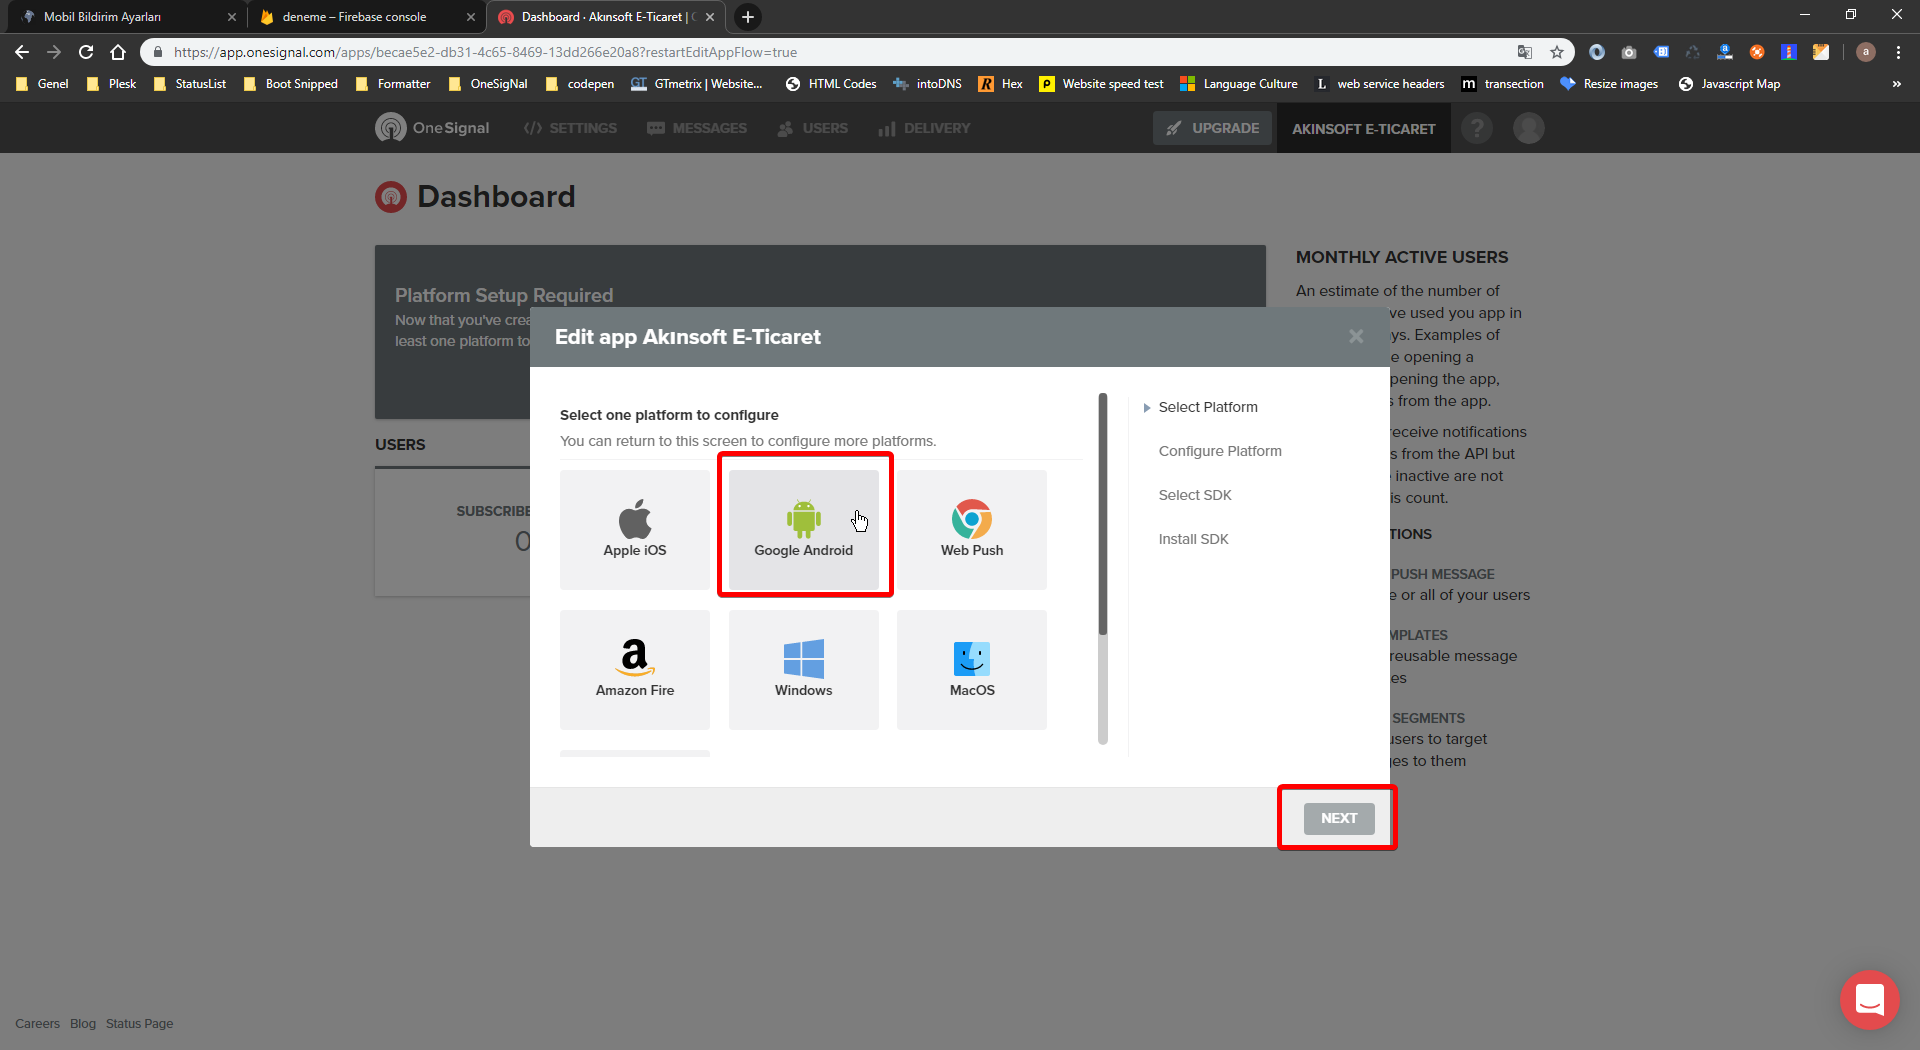Close the Edit app dialog
The width and height of the screenshot is (1920, 1050).
(x=1356, y=337)
